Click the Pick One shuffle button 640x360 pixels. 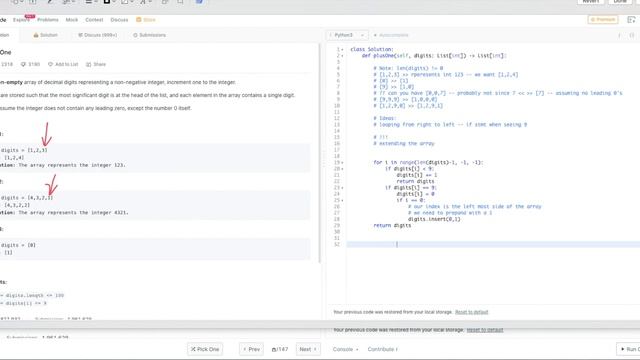205,349
